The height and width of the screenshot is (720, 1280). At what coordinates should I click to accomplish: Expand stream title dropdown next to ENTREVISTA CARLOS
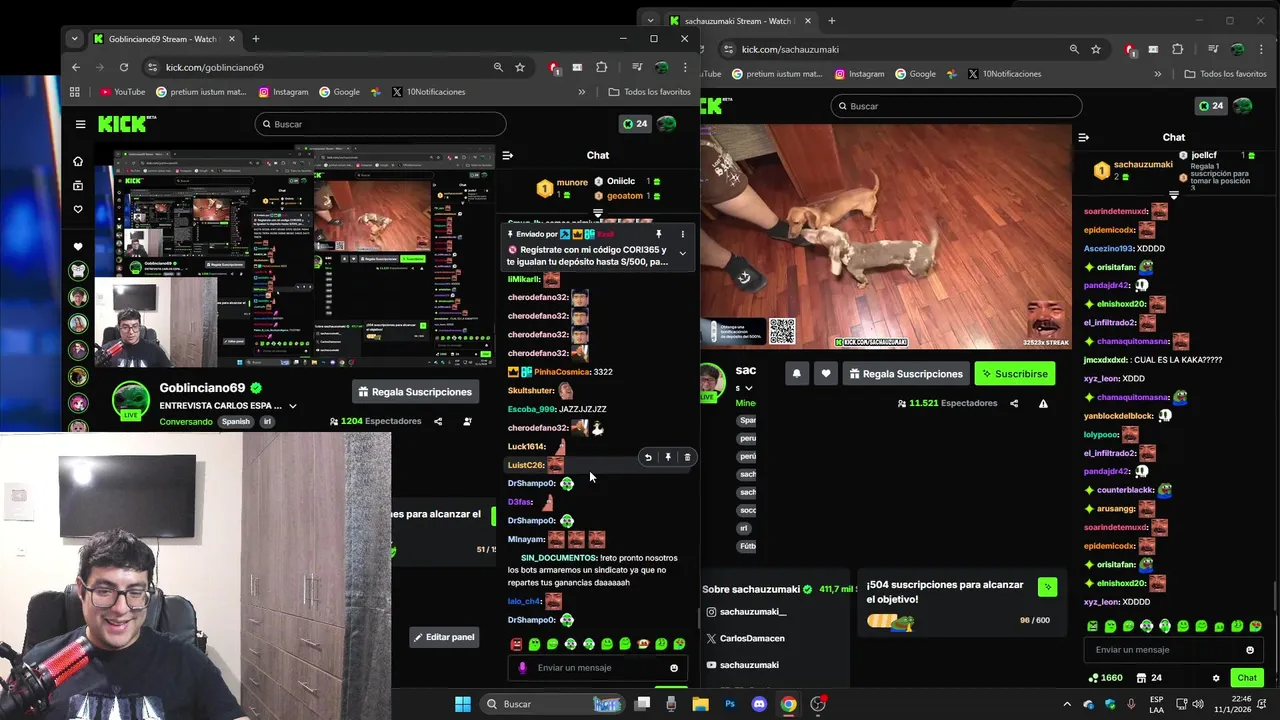tap(292, 406)
